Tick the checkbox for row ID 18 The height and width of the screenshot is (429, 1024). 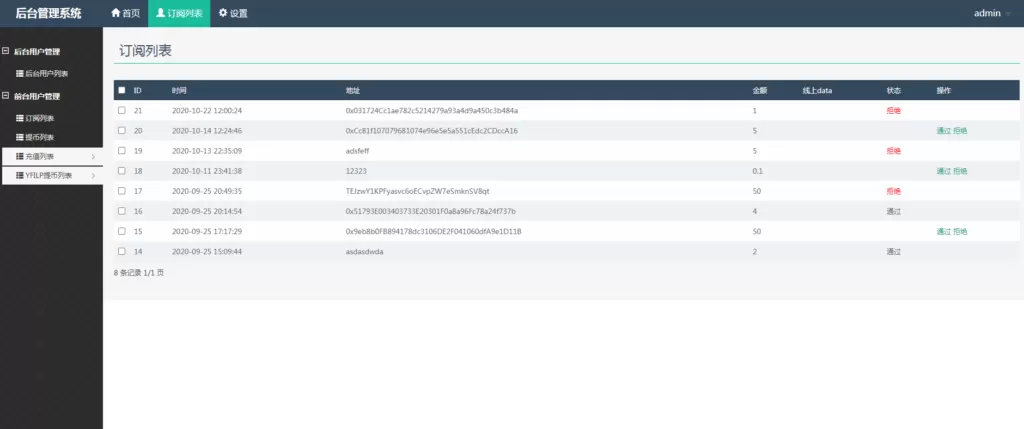coord(121,171)
